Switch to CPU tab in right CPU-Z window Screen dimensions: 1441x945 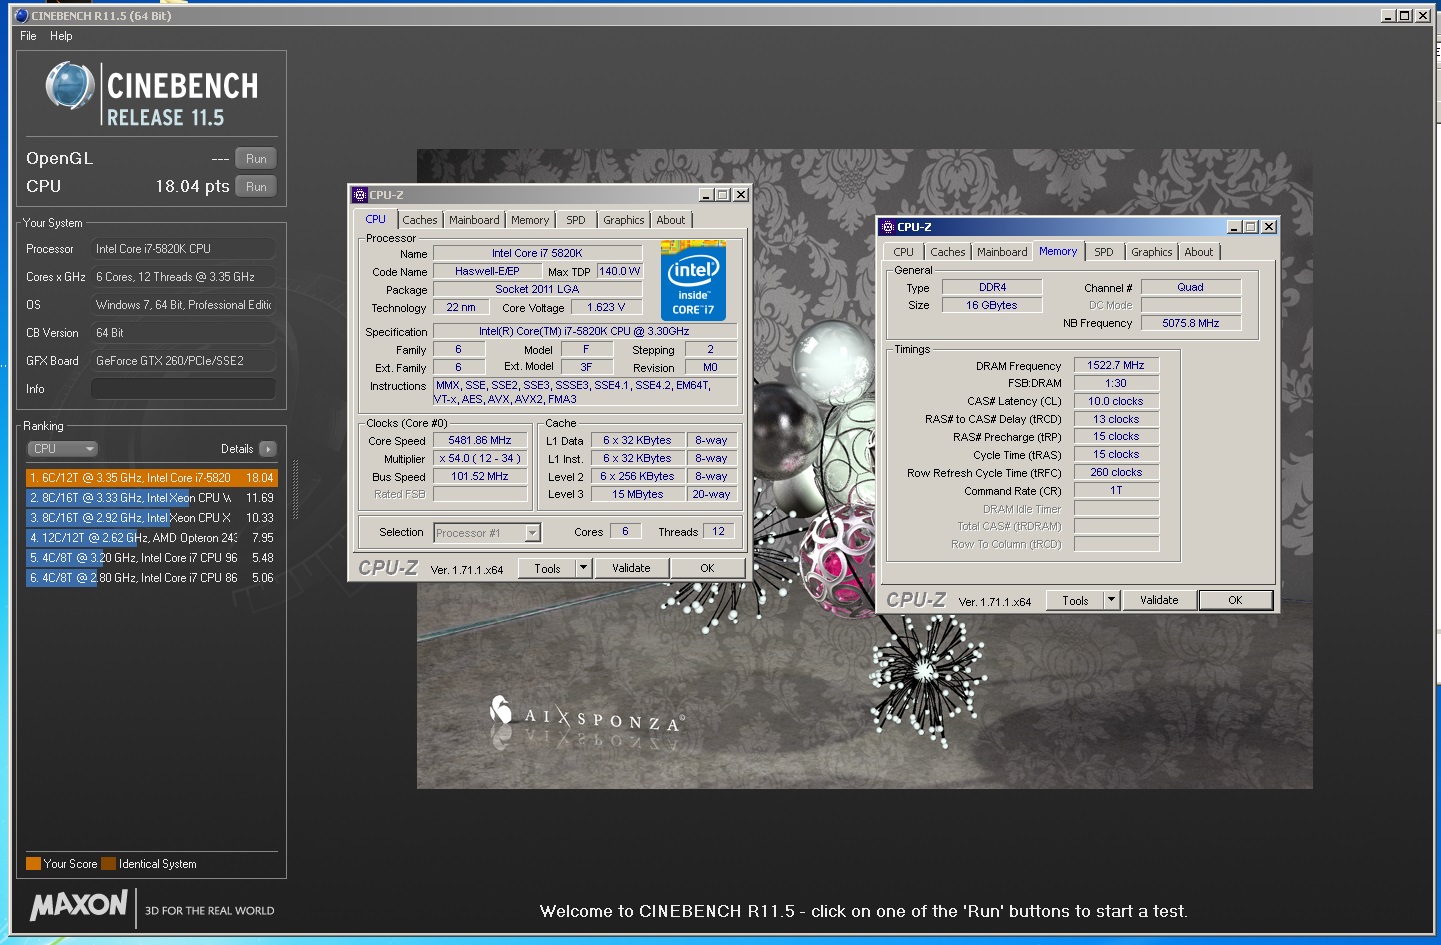(x=903, y=252)
